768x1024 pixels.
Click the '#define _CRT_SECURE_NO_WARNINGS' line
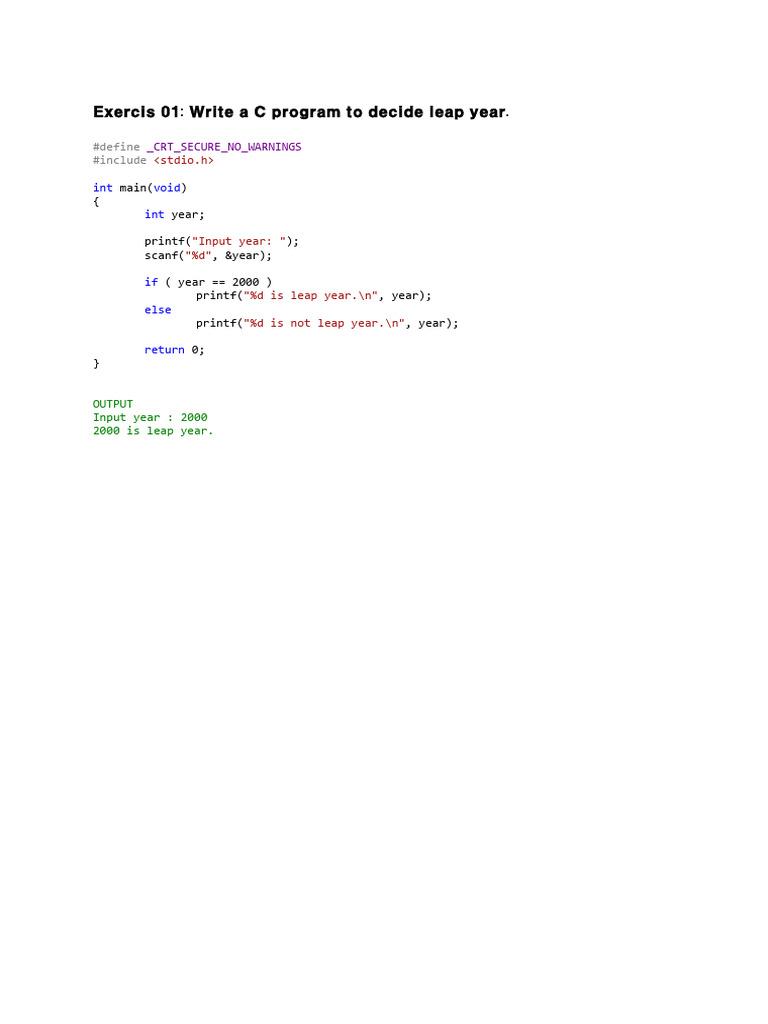tap(197, 147)
